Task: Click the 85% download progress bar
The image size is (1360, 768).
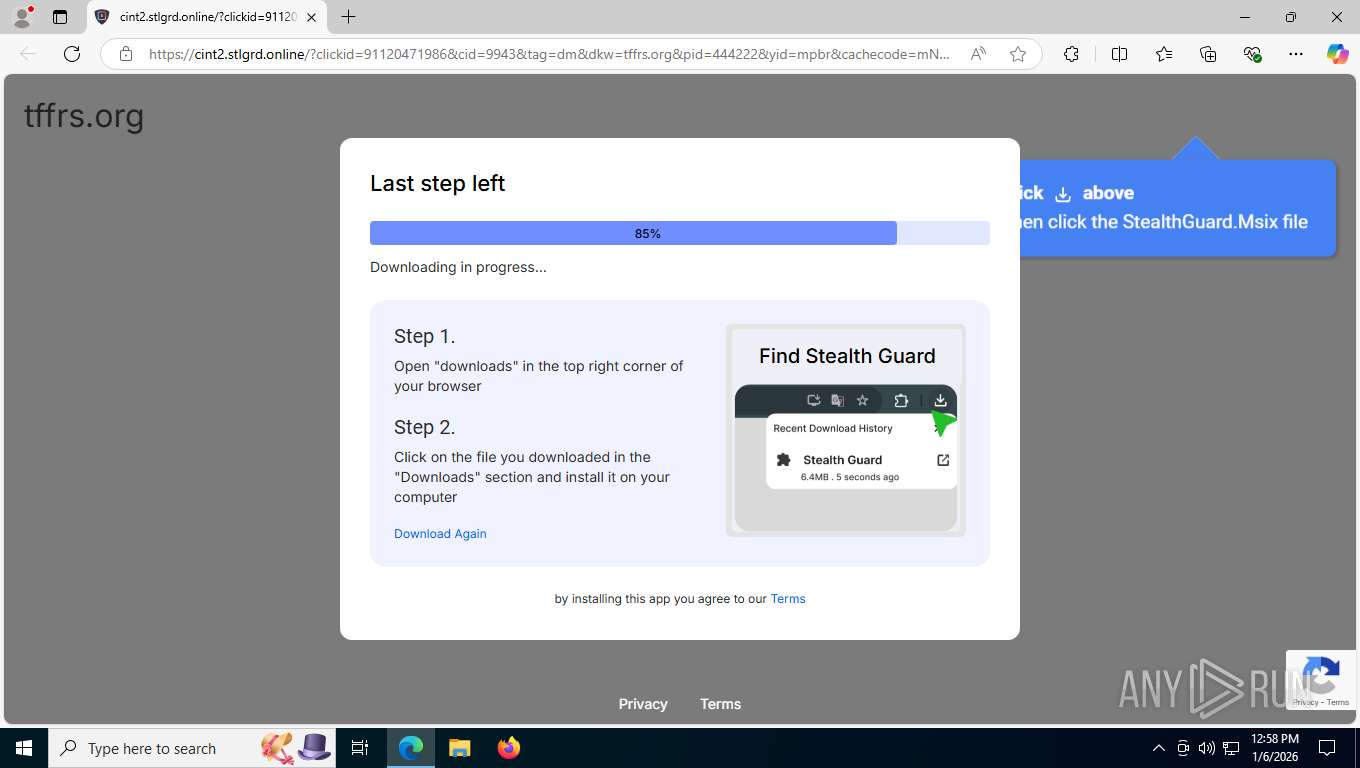Action: click(x=680, y=233)
